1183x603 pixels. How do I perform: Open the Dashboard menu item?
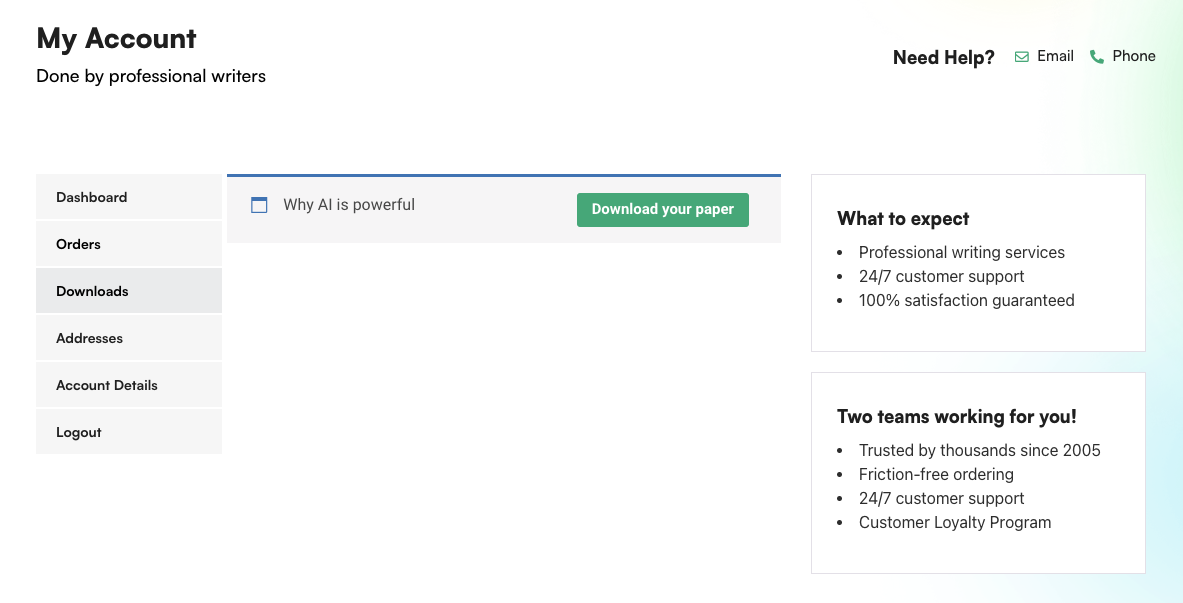point(92,197)
